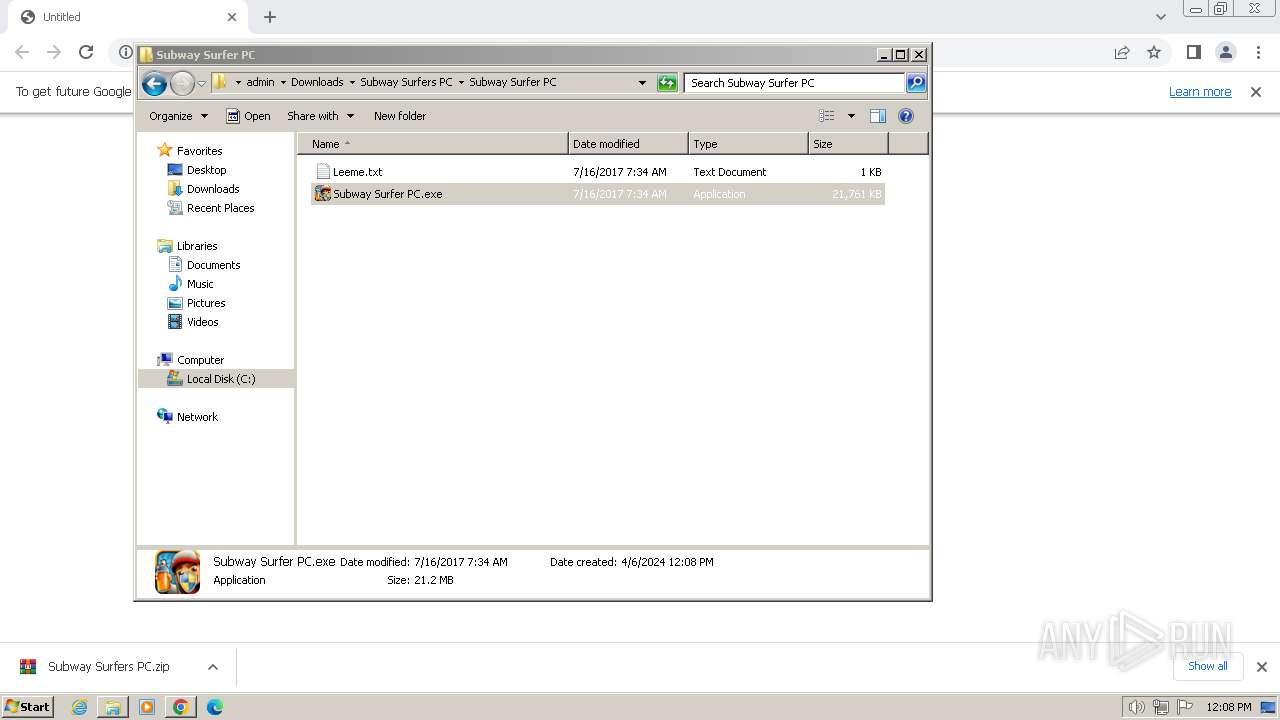Sort files by Size column
The height and width of the screenshot is (720, 1280).
(x=848, y=144)
